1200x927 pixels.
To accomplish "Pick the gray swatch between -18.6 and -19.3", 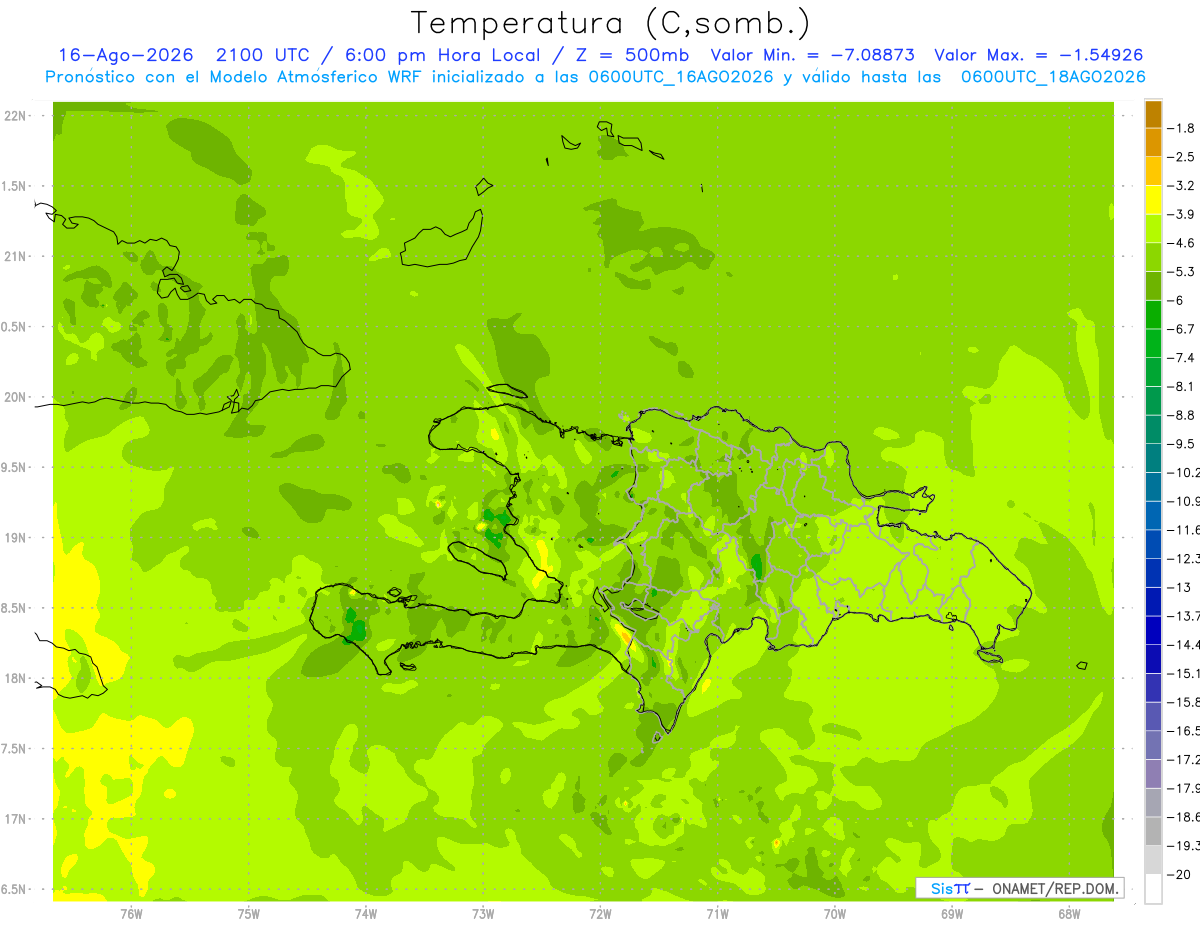I will 1153,830.
